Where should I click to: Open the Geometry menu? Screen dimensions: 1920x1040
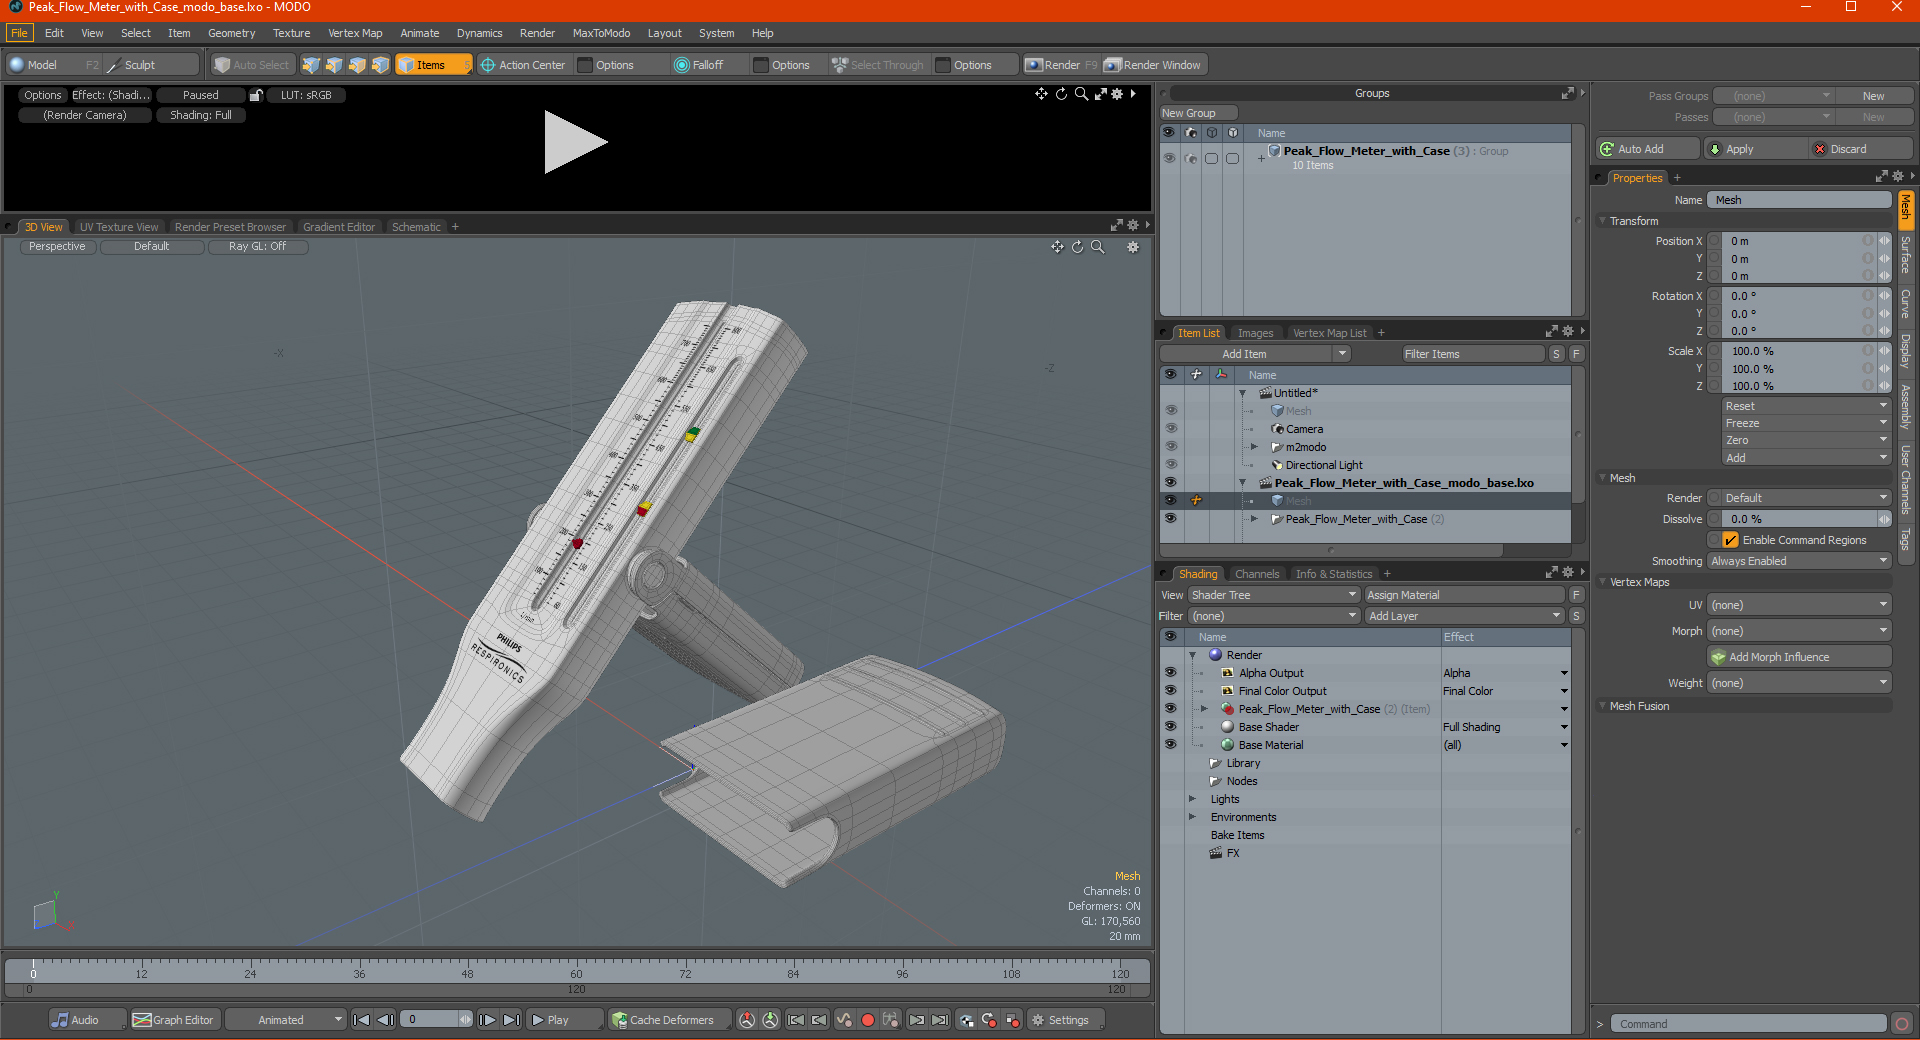point(231,33)
